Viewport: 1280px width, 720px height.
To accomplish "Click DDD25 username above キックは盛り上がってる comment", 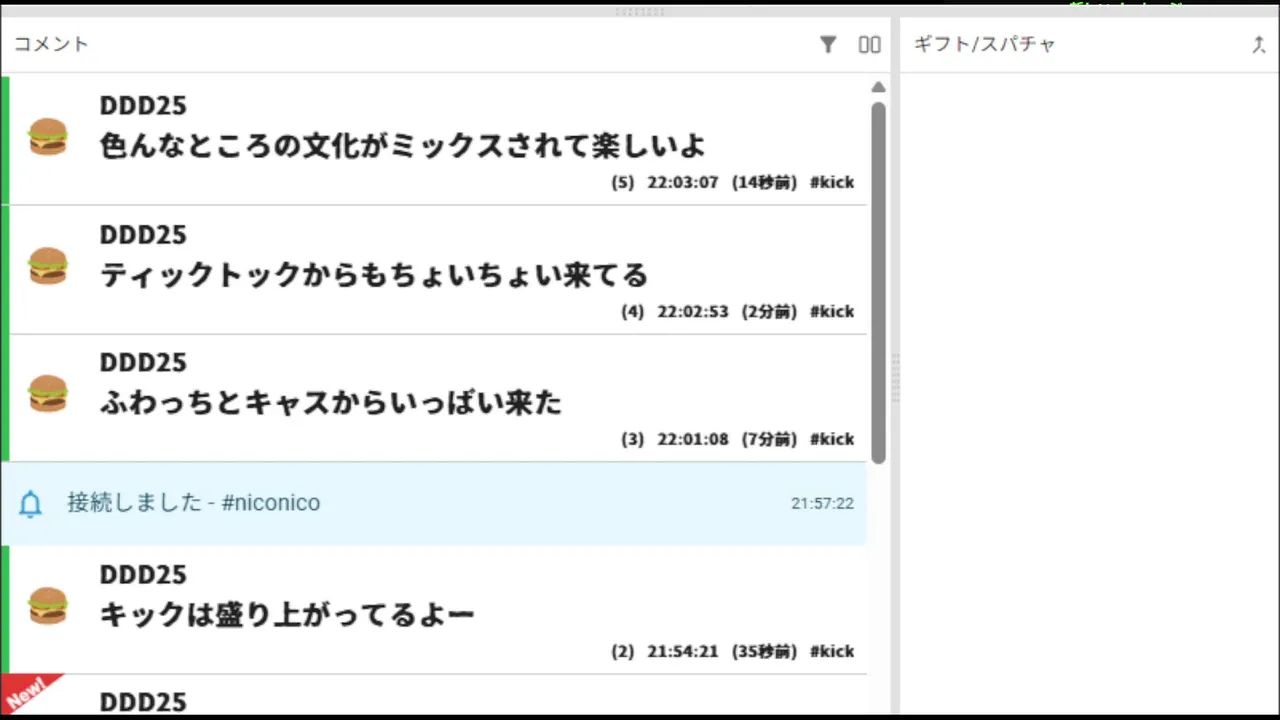I will [143, 575].
